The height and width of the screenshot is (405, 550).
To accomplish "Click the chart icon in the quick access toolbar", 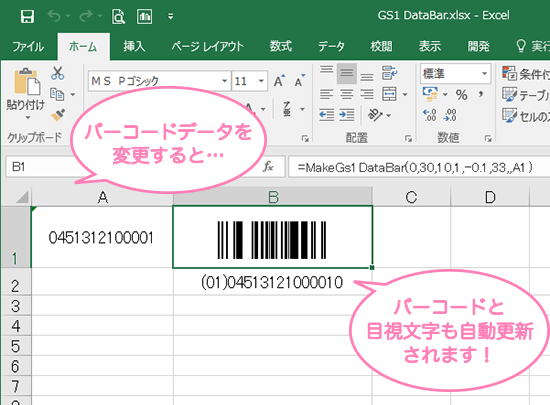I will (145, 16).
